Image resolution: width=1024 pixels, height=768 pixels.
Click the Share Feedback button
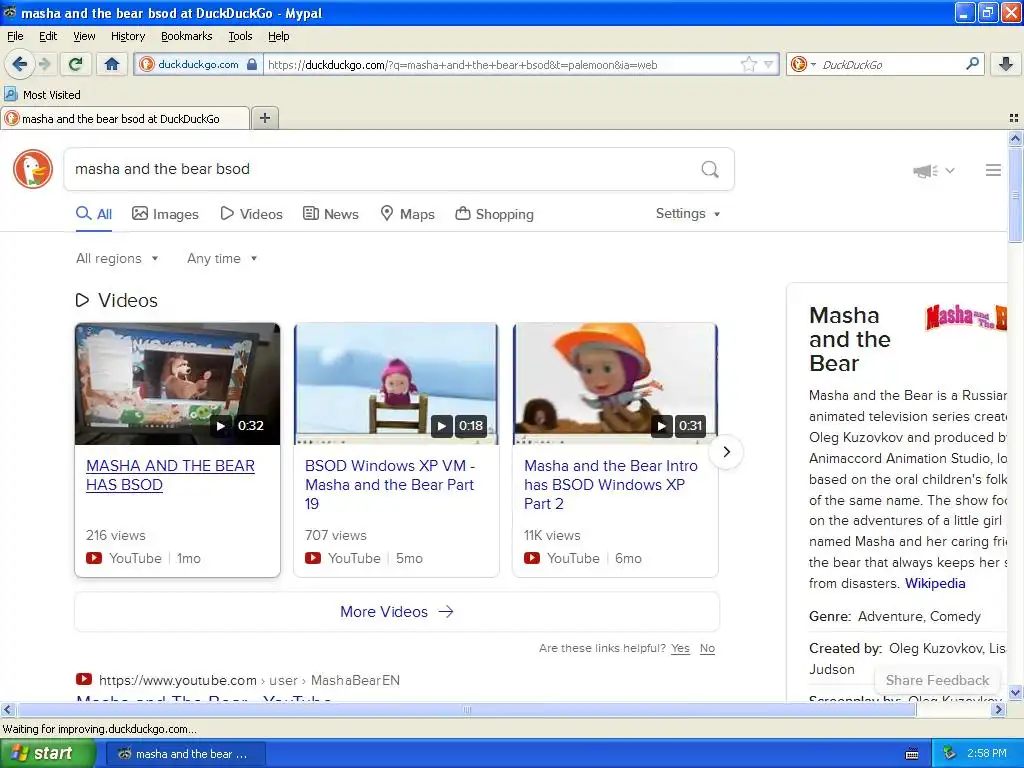[x=937, y=680]
